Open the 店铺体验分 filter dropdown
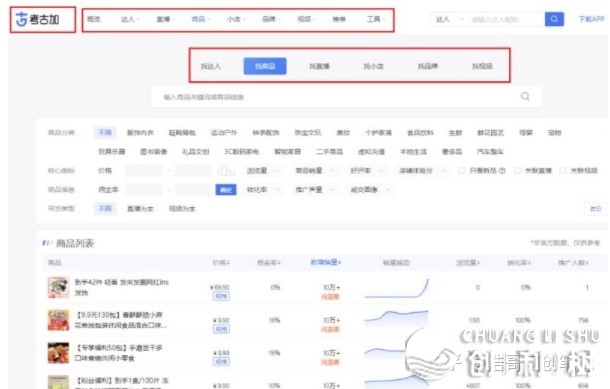 422,170
